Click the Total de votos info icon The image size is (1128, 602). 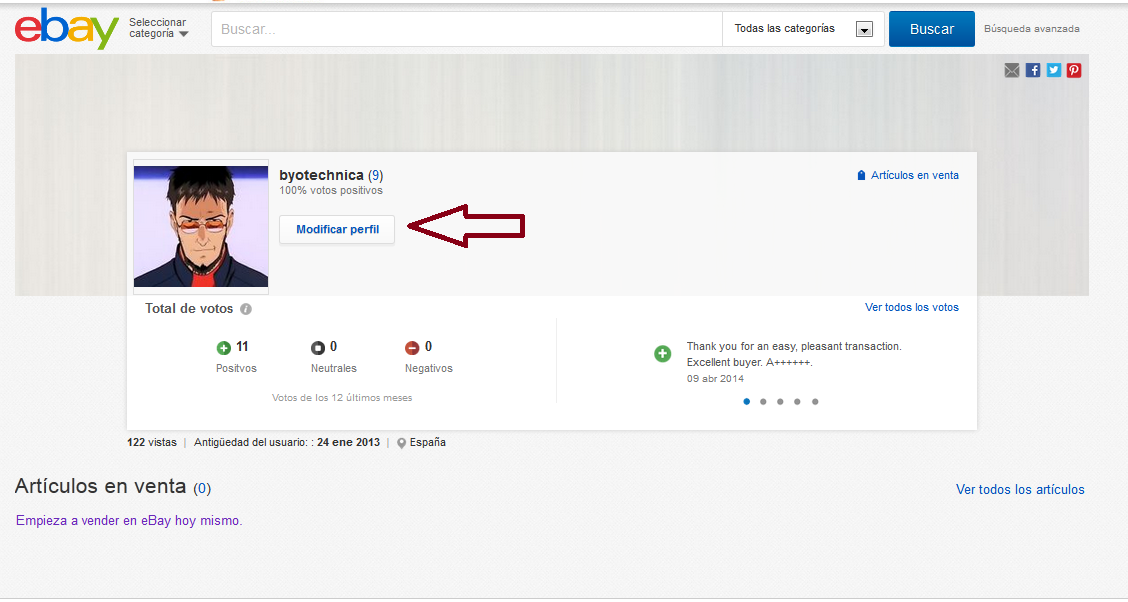[x=246, y=309]
